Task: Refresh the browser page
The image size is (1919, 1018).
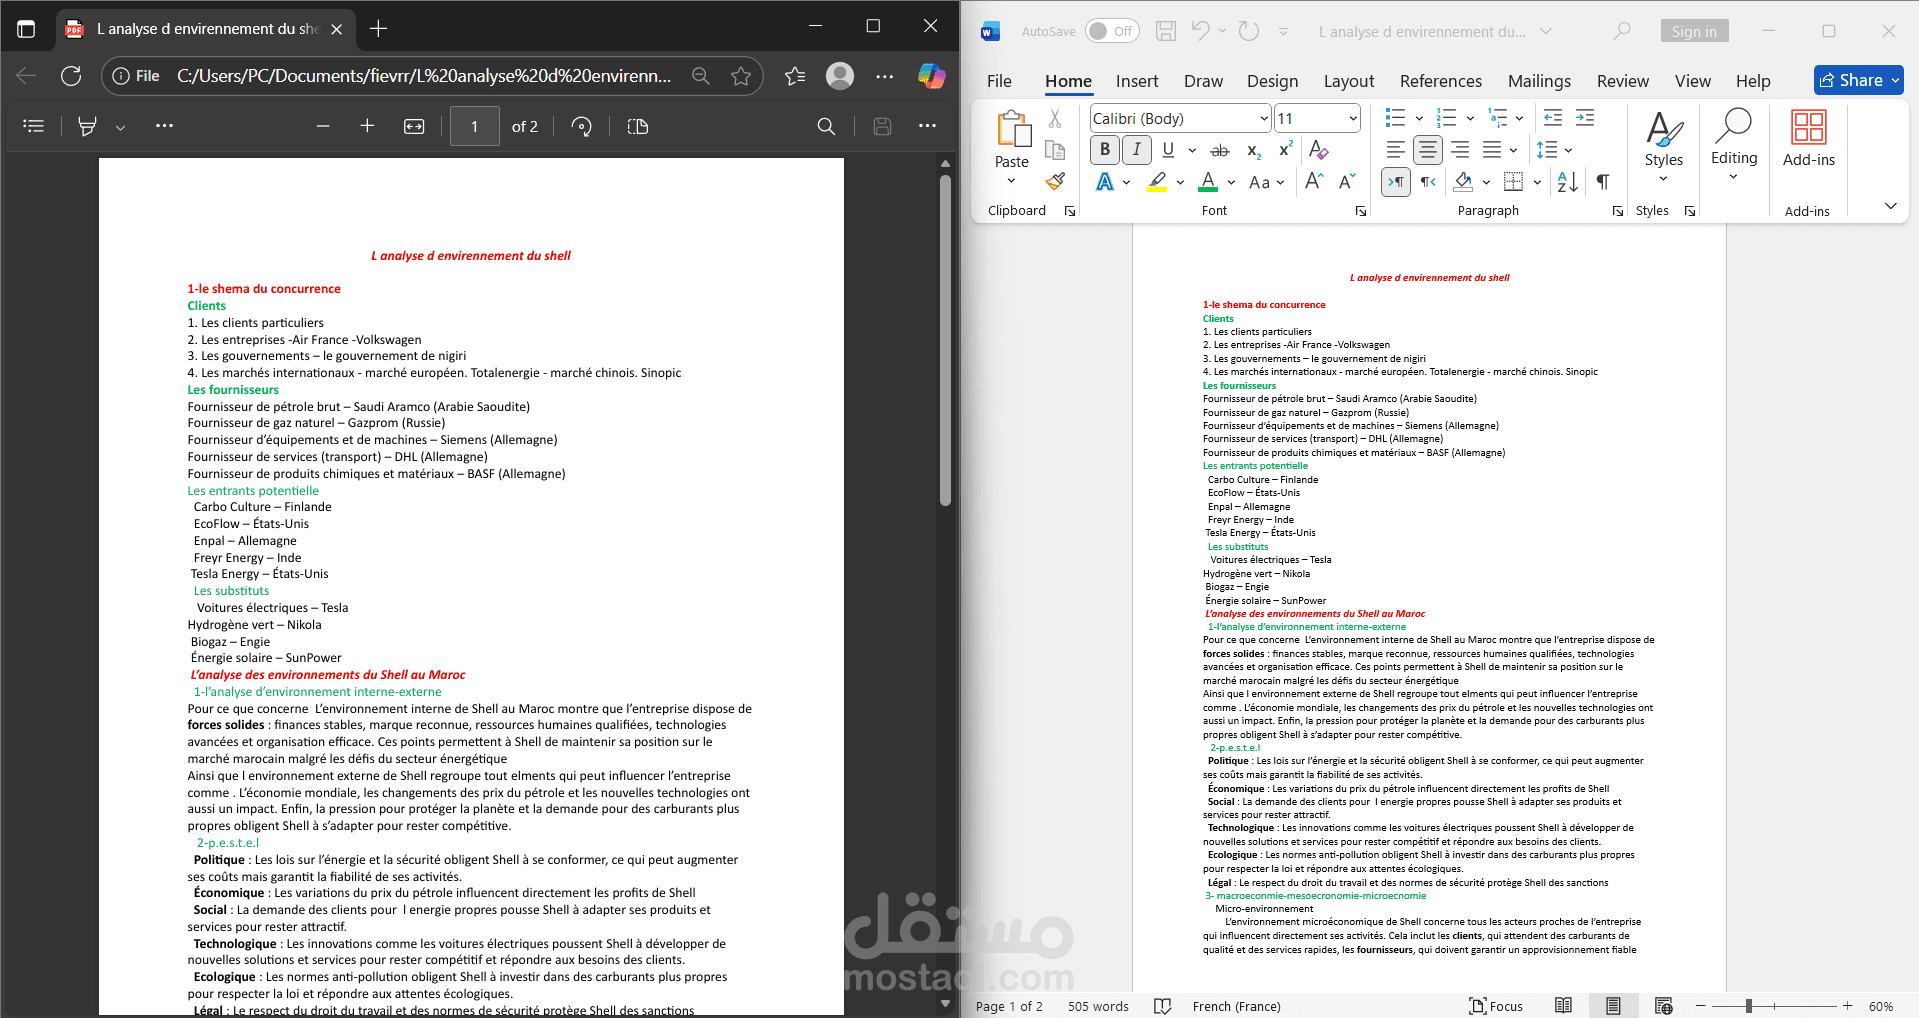Action: [x=71, y=76]
